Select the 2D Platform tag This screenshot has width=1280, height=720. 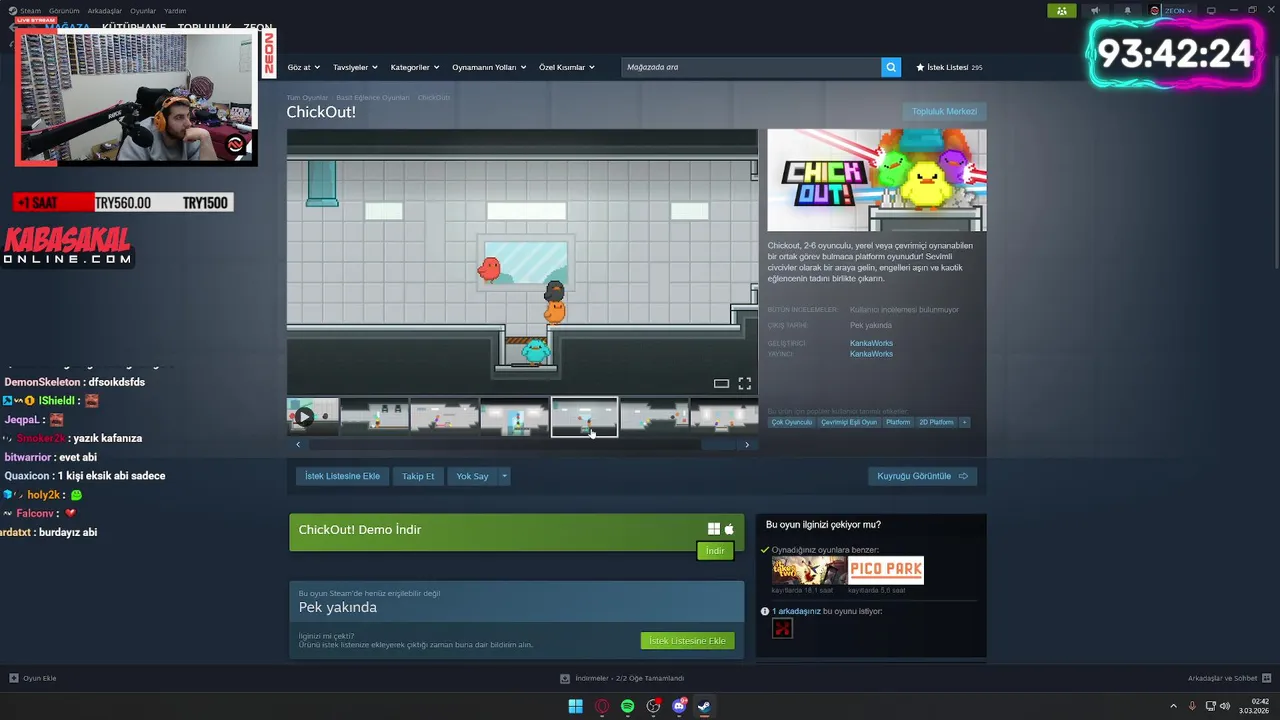point(936,422)
